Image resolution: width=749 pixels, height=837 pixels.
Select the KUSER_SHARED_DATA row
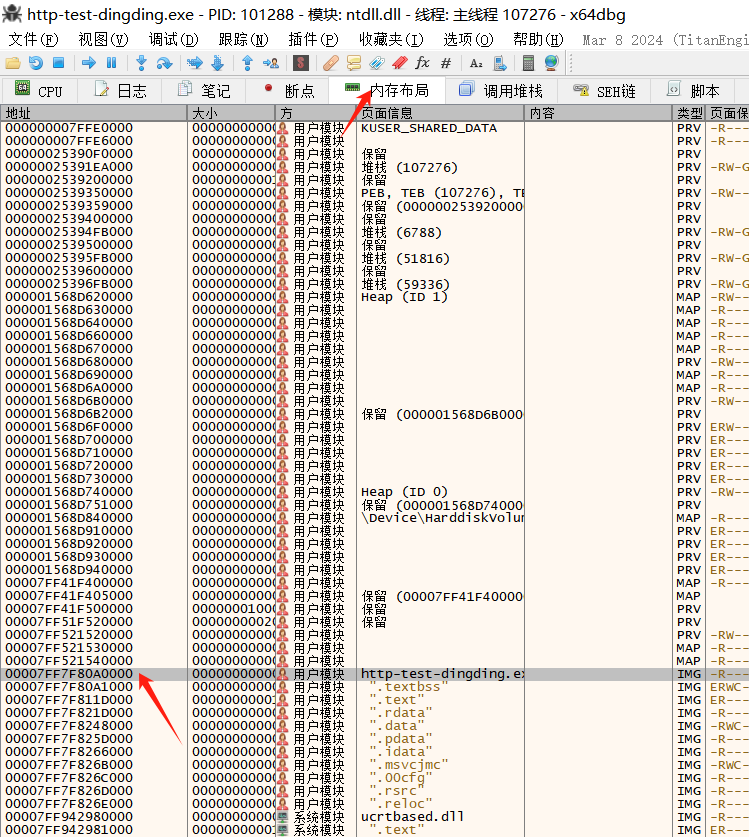tap(375, 128)
